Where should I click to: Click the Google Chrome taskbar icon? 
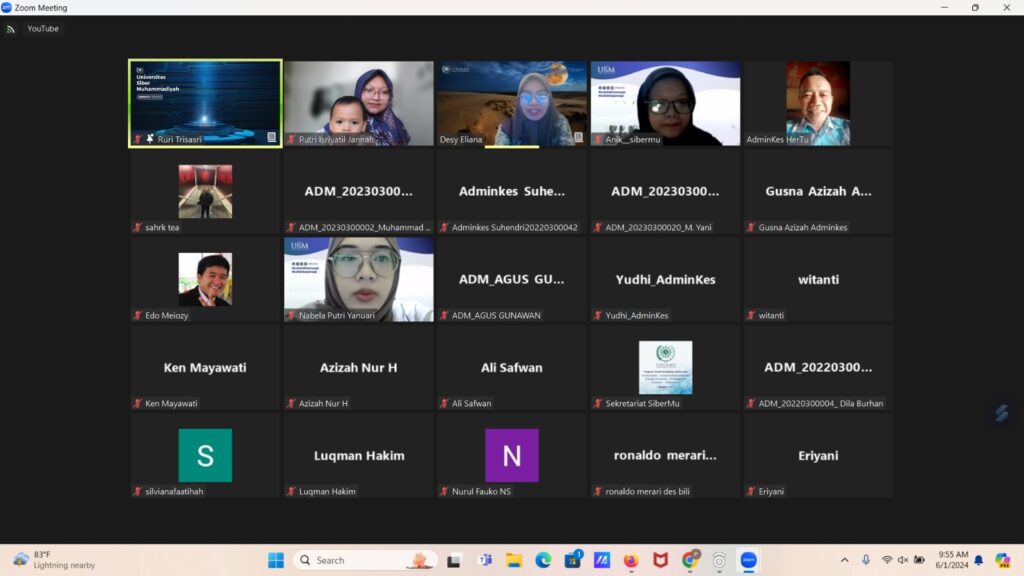[x=690, y=560]
